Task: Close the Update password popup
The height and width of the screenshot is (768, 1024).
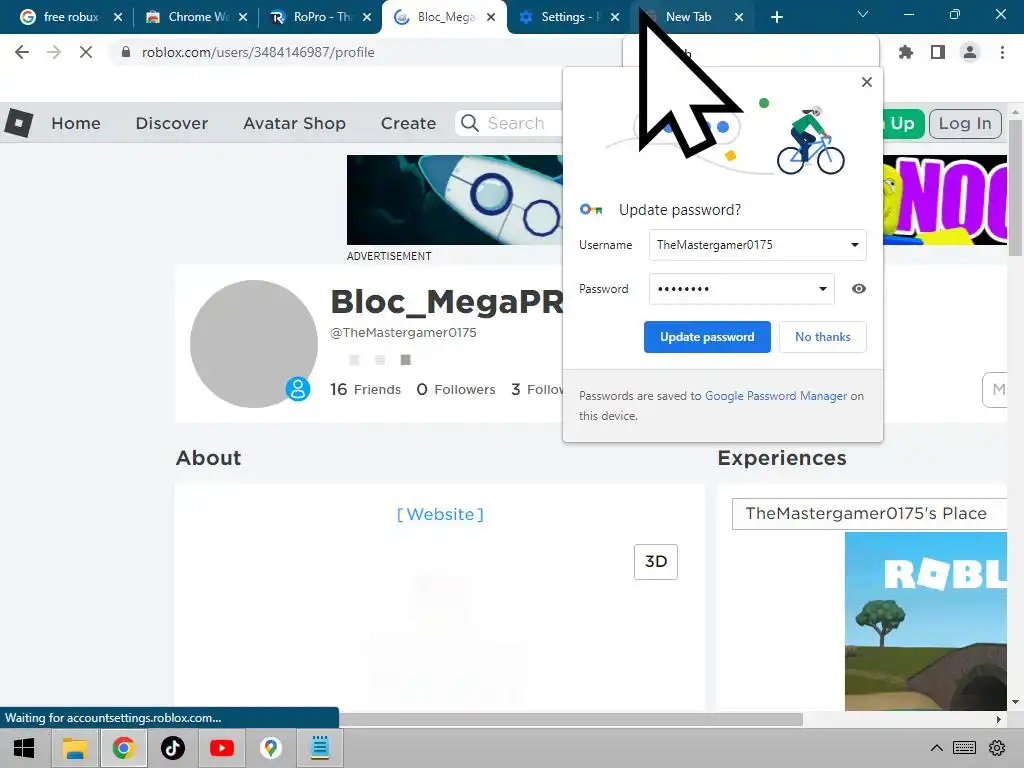Action: click(x=867, y=82)
